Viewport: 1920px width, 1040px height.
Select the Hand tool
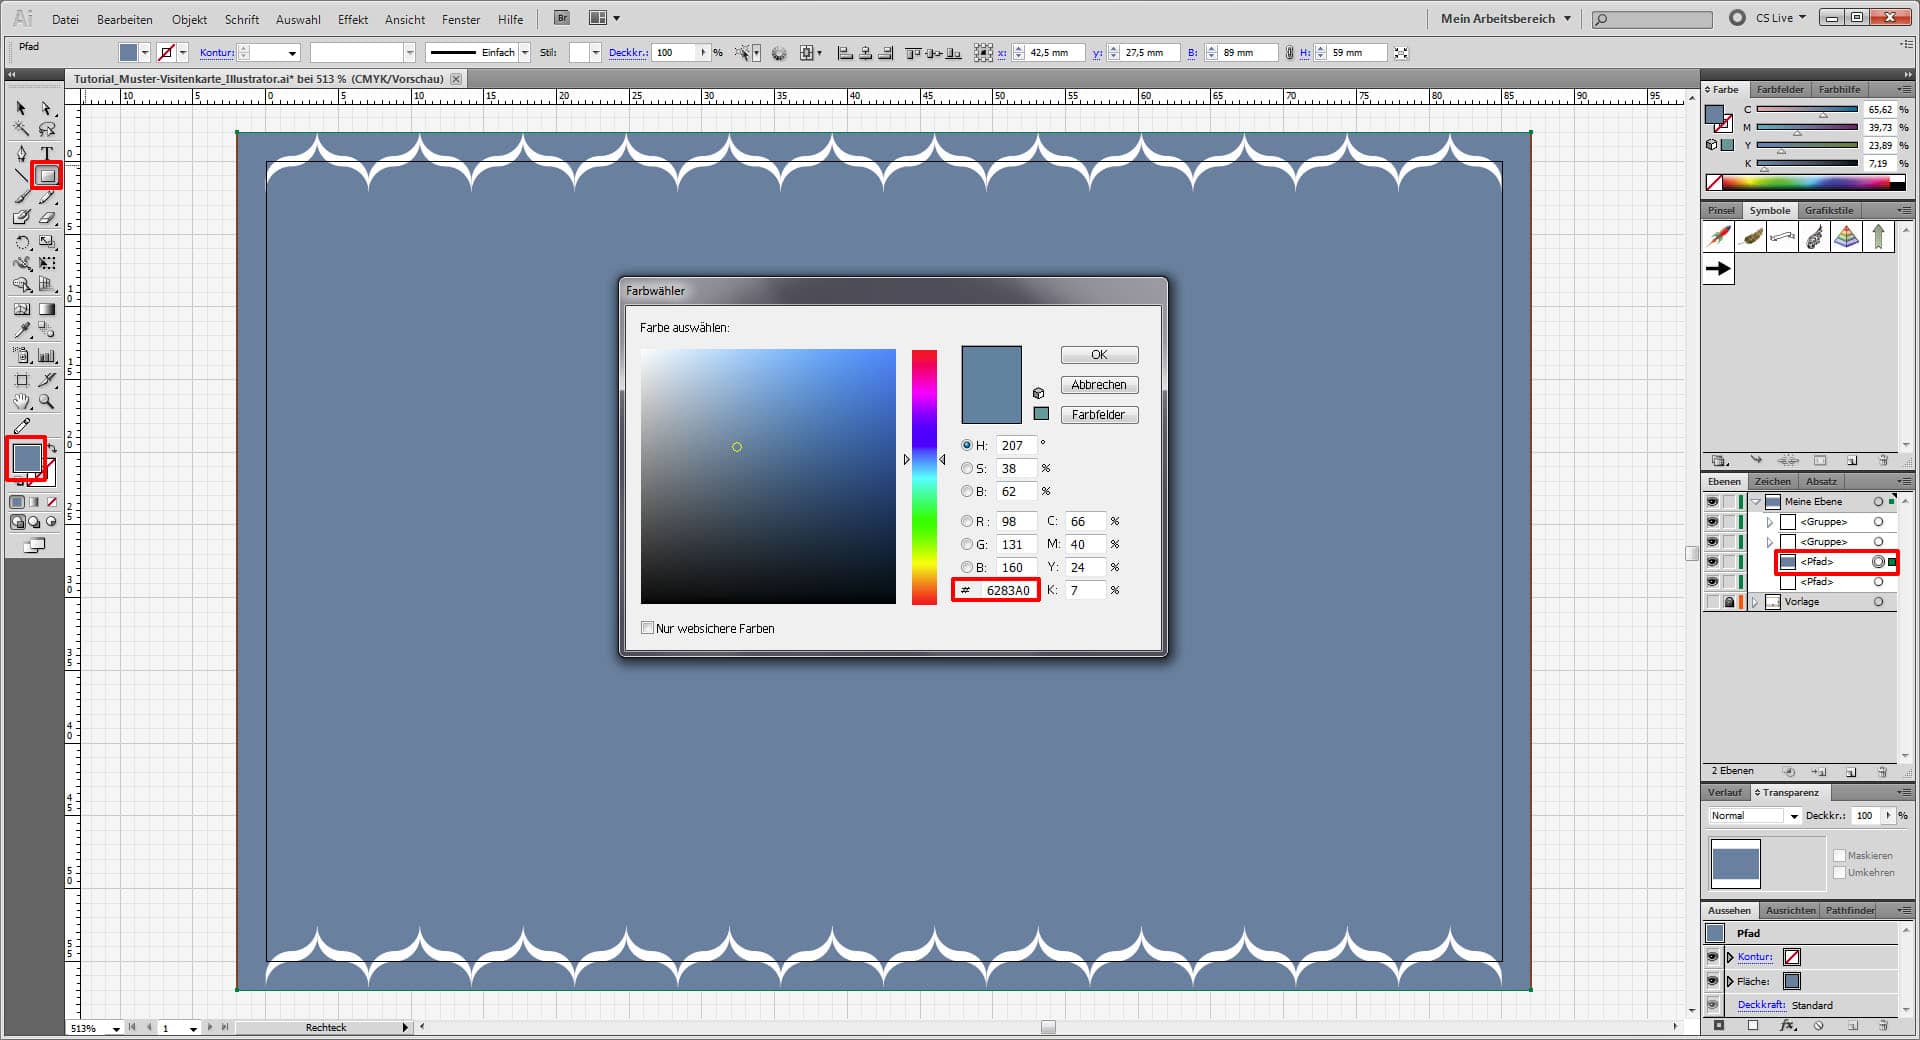point(21,402)
